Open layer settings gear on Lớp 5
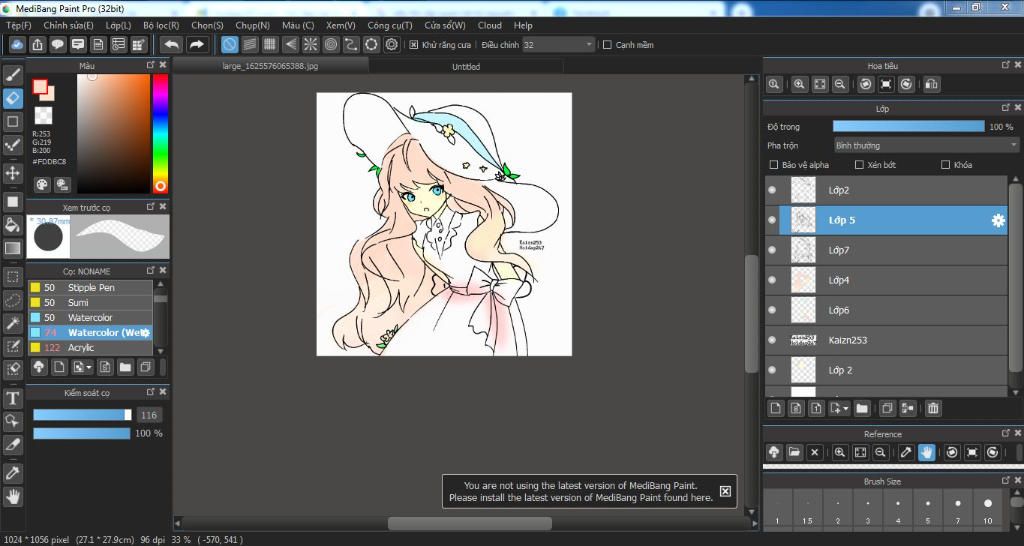 tap(998, 221)
